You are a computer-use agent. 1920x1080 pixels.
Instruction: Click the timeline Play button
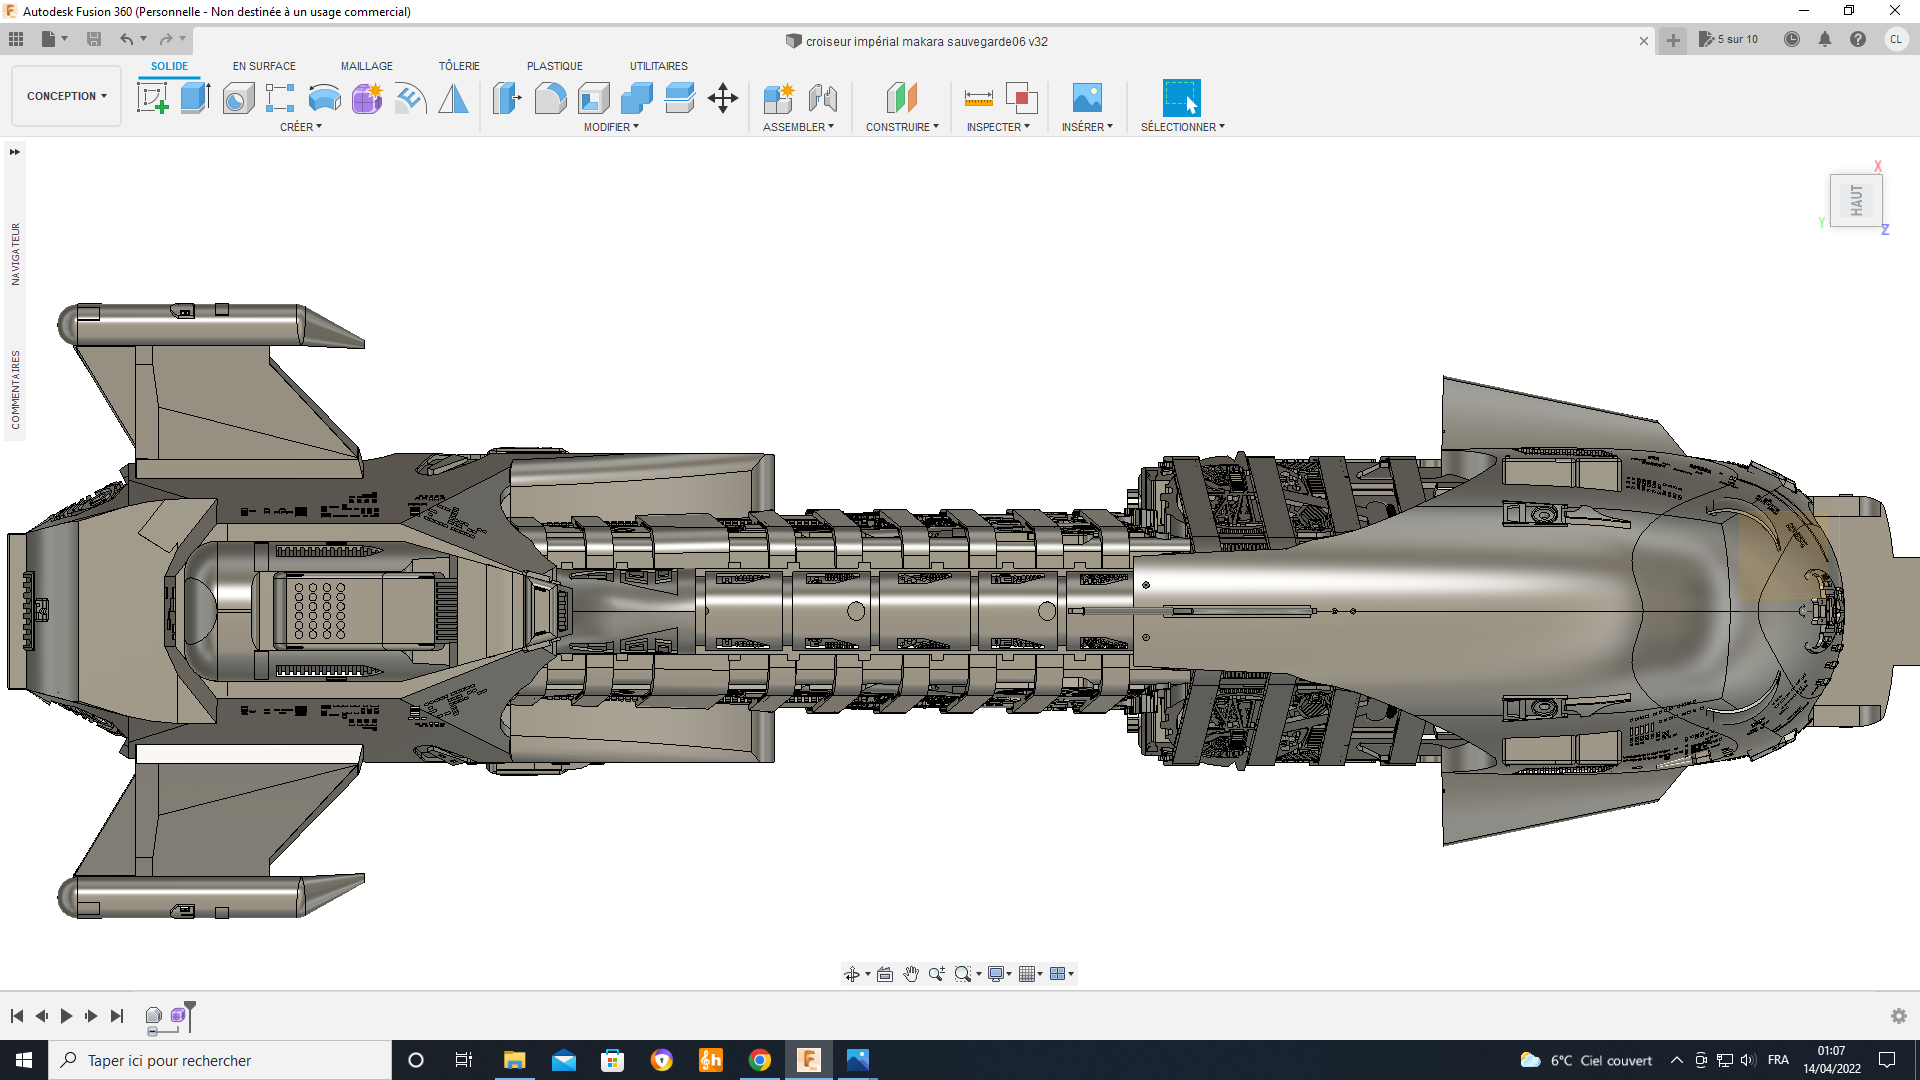tap(66, 1016)
